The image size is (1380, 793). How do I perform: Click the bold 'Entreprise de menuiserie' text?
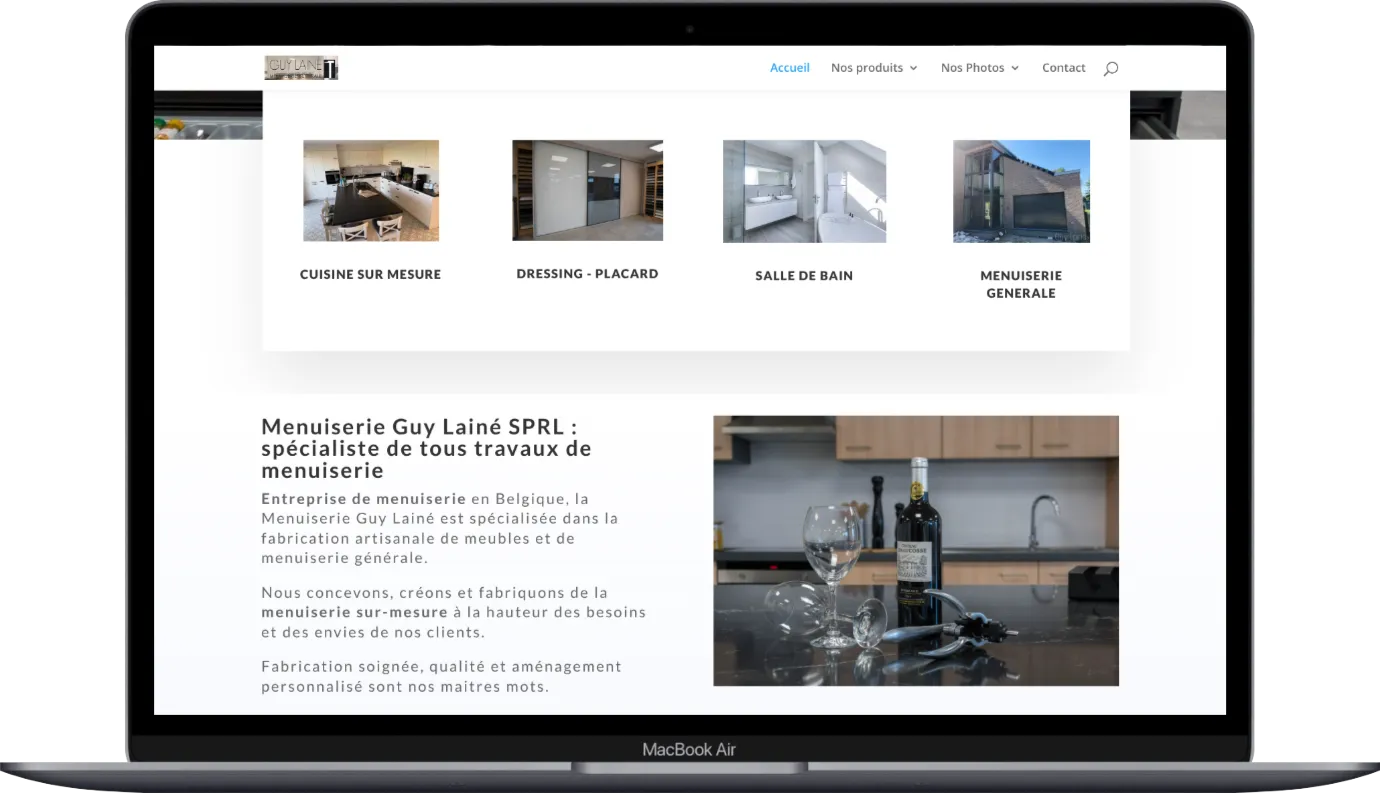(364, 499)
